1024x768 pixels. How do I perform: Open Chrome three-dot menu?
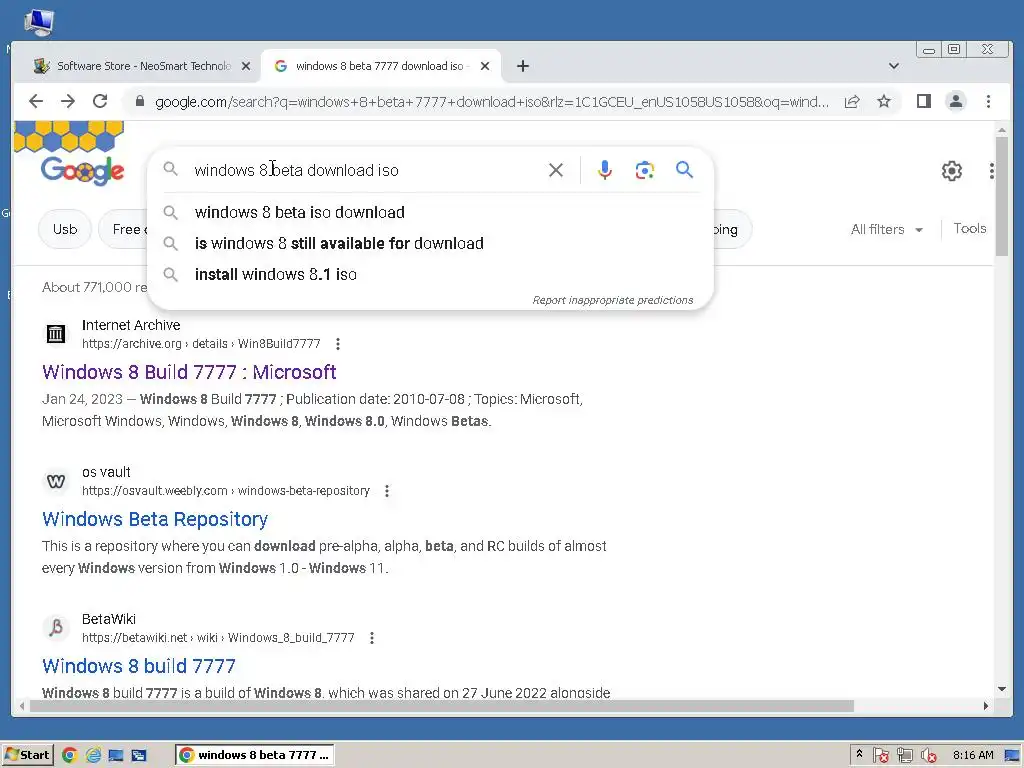[988, 101]
